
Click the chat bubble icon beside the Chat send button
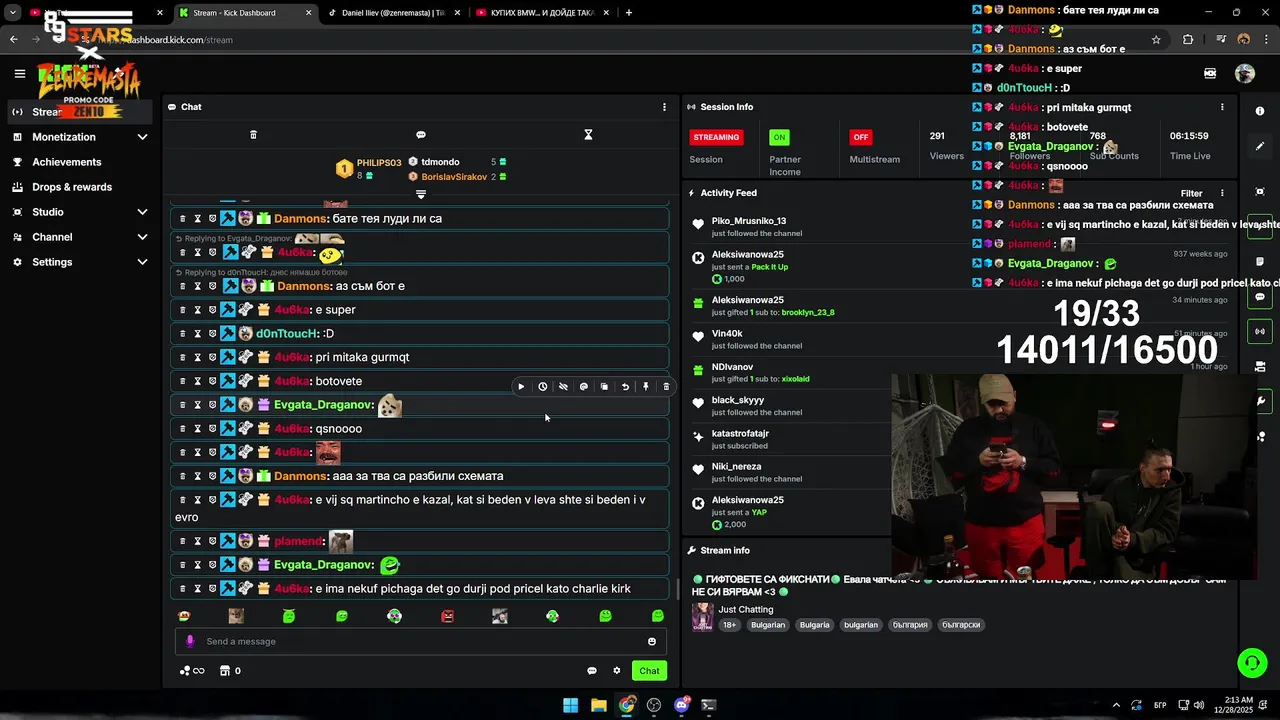coord(592,671)
